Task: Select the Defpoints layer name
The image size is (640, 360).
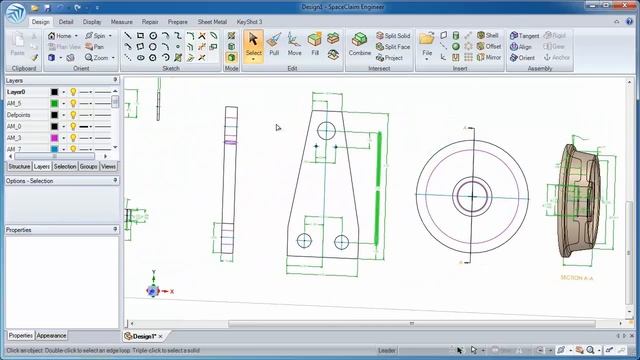Action: (x=18, y=115)
